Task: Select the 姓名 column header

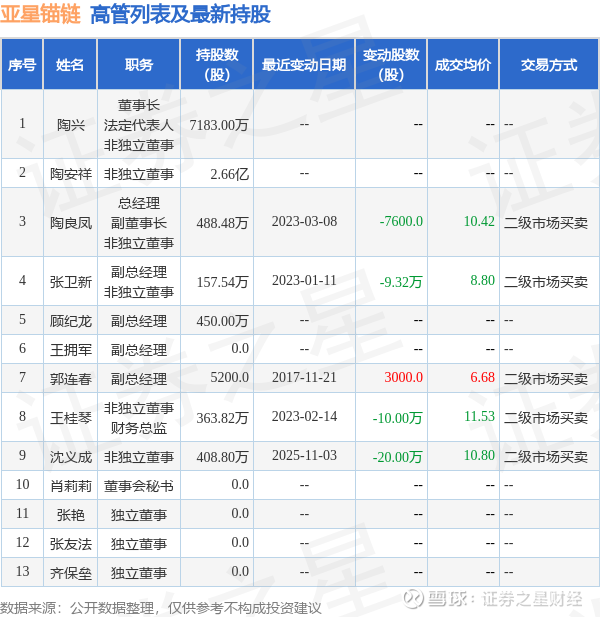Action: [x=70, y=65]
